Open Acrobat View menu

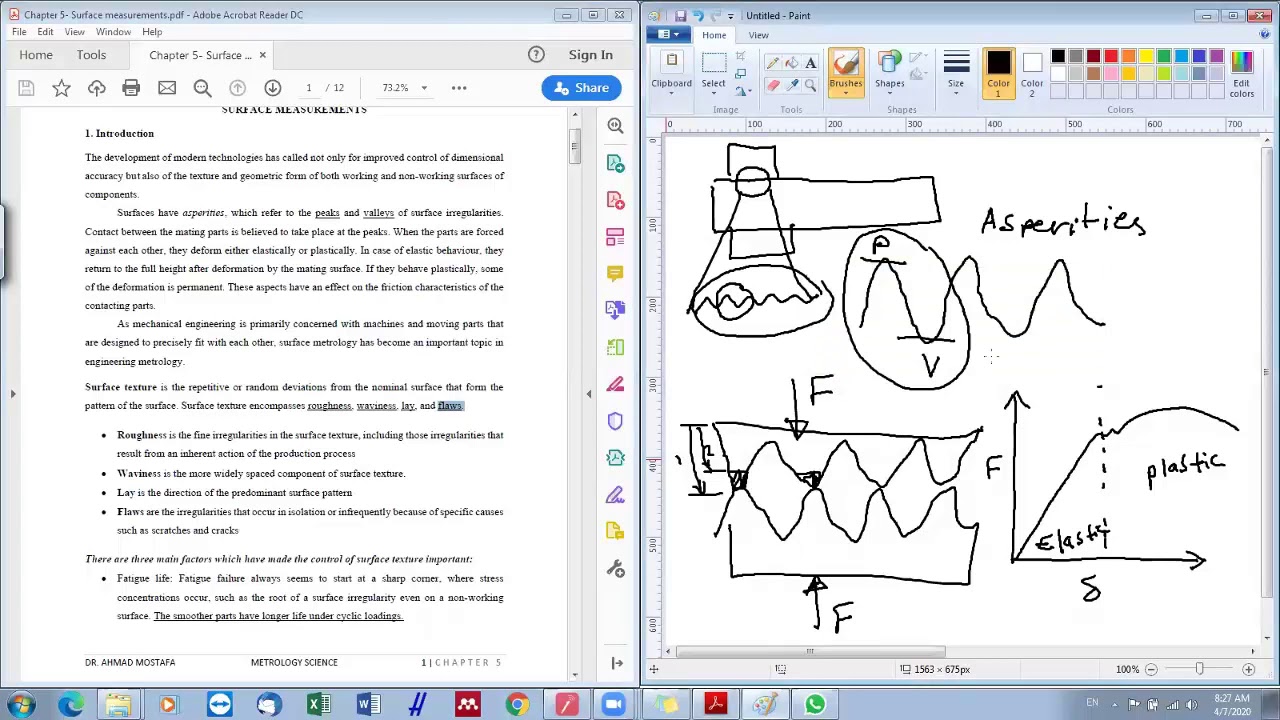pos(74,32)
